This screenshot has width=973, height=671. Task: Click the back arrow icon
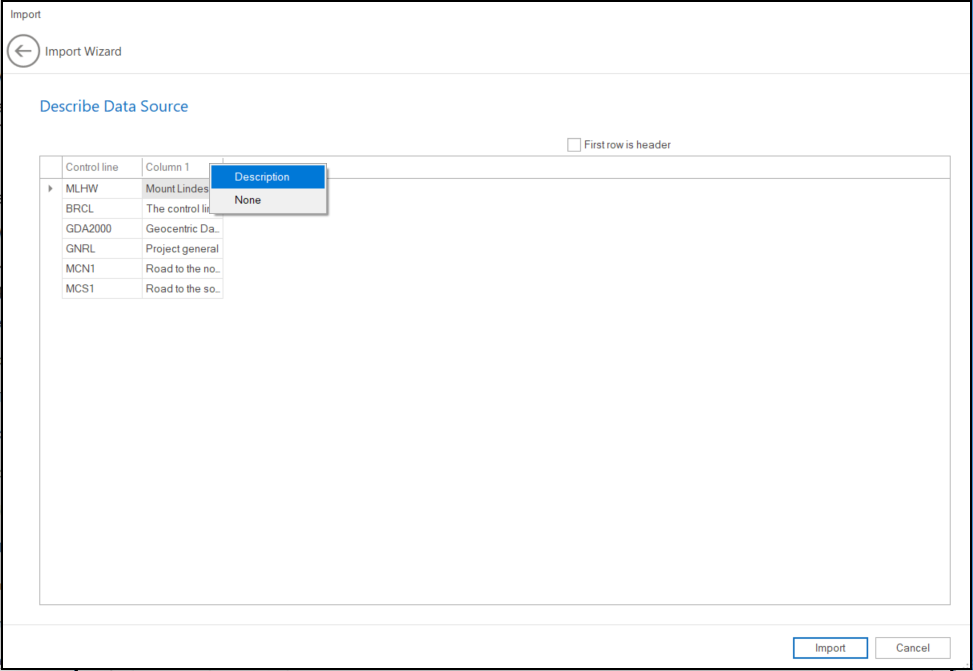[x=24, y=51]
